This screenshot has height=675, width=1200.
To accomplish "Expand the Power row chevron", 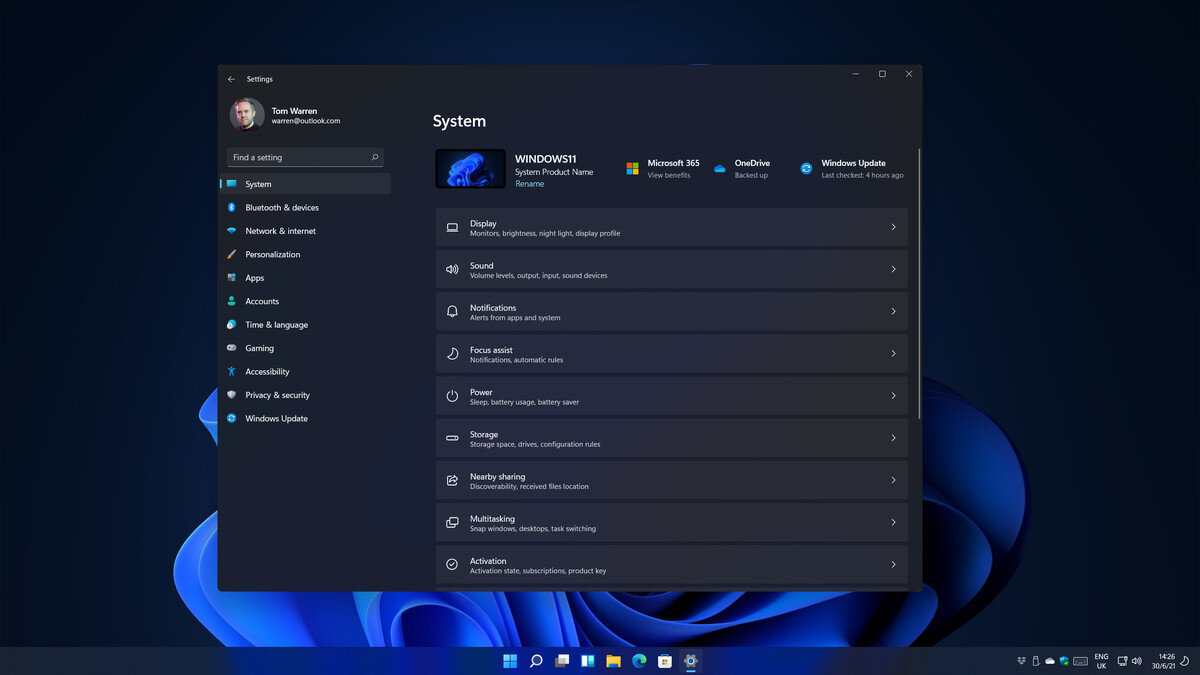I will pos(893,396).
